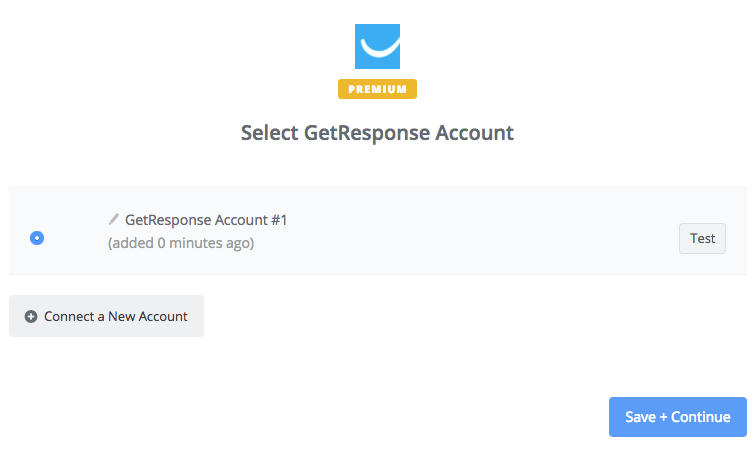The image size is (755, 457).
Task: Click the plus icon beside Connect a New Account
Action: pyautogui.click(x=31, y=316)
